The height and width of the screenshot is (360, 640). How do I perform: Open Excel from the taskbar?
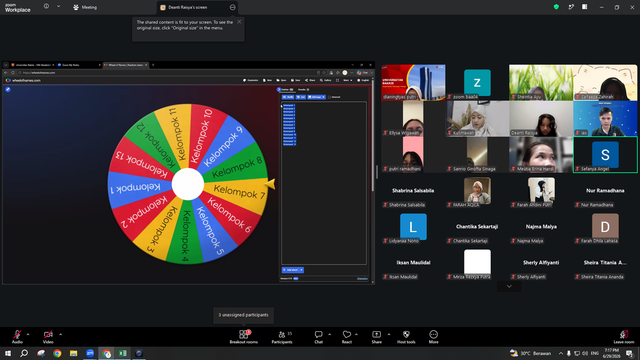(122, 353)
